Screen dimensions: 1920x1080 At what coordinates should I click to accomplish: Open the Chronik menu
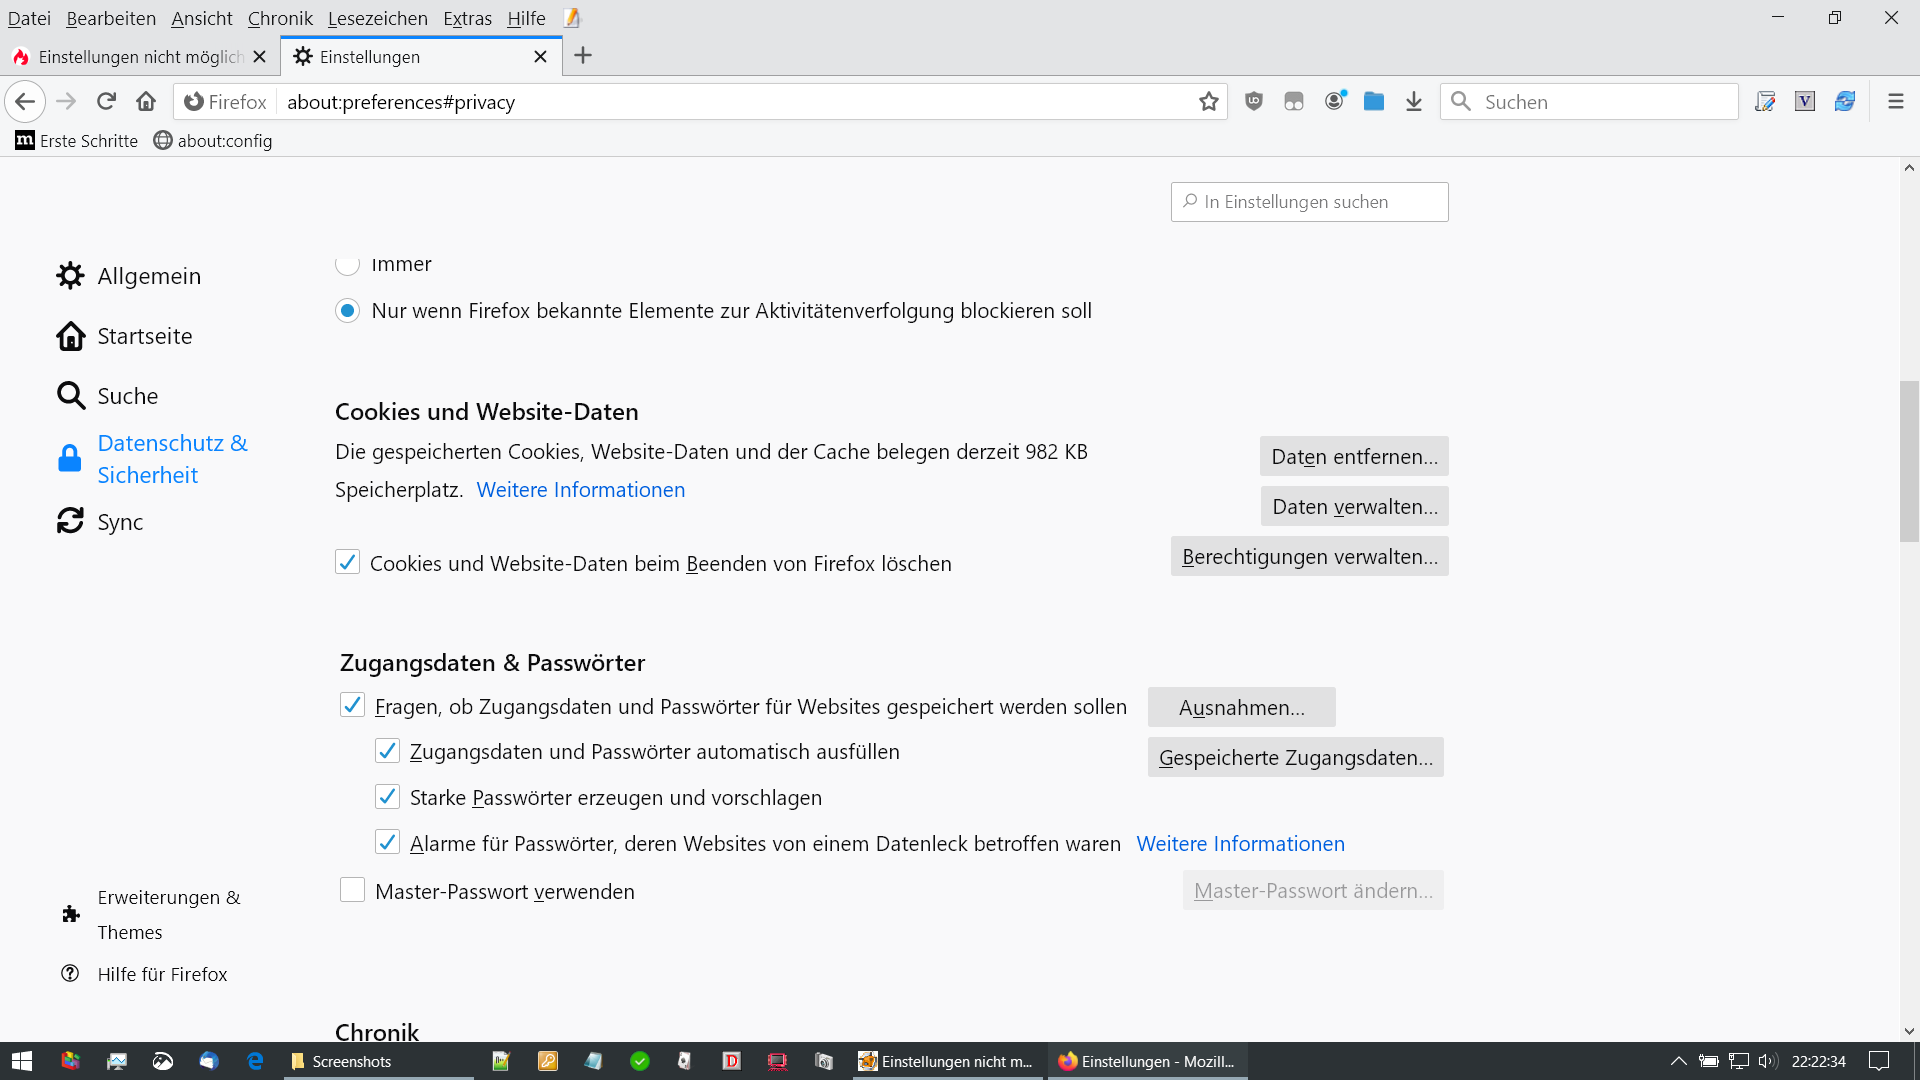click(280, 18)
